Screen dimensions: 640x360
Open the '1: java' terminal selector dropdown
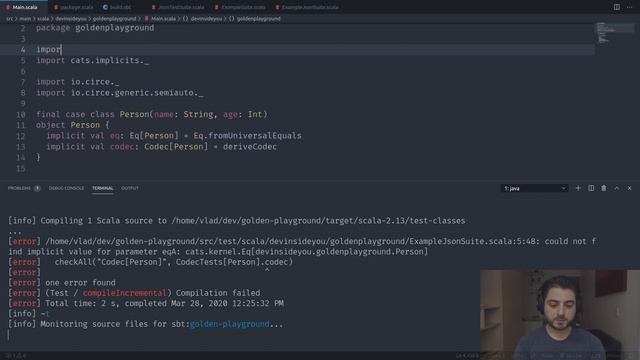pyautogui.click(x=534, y=188)
